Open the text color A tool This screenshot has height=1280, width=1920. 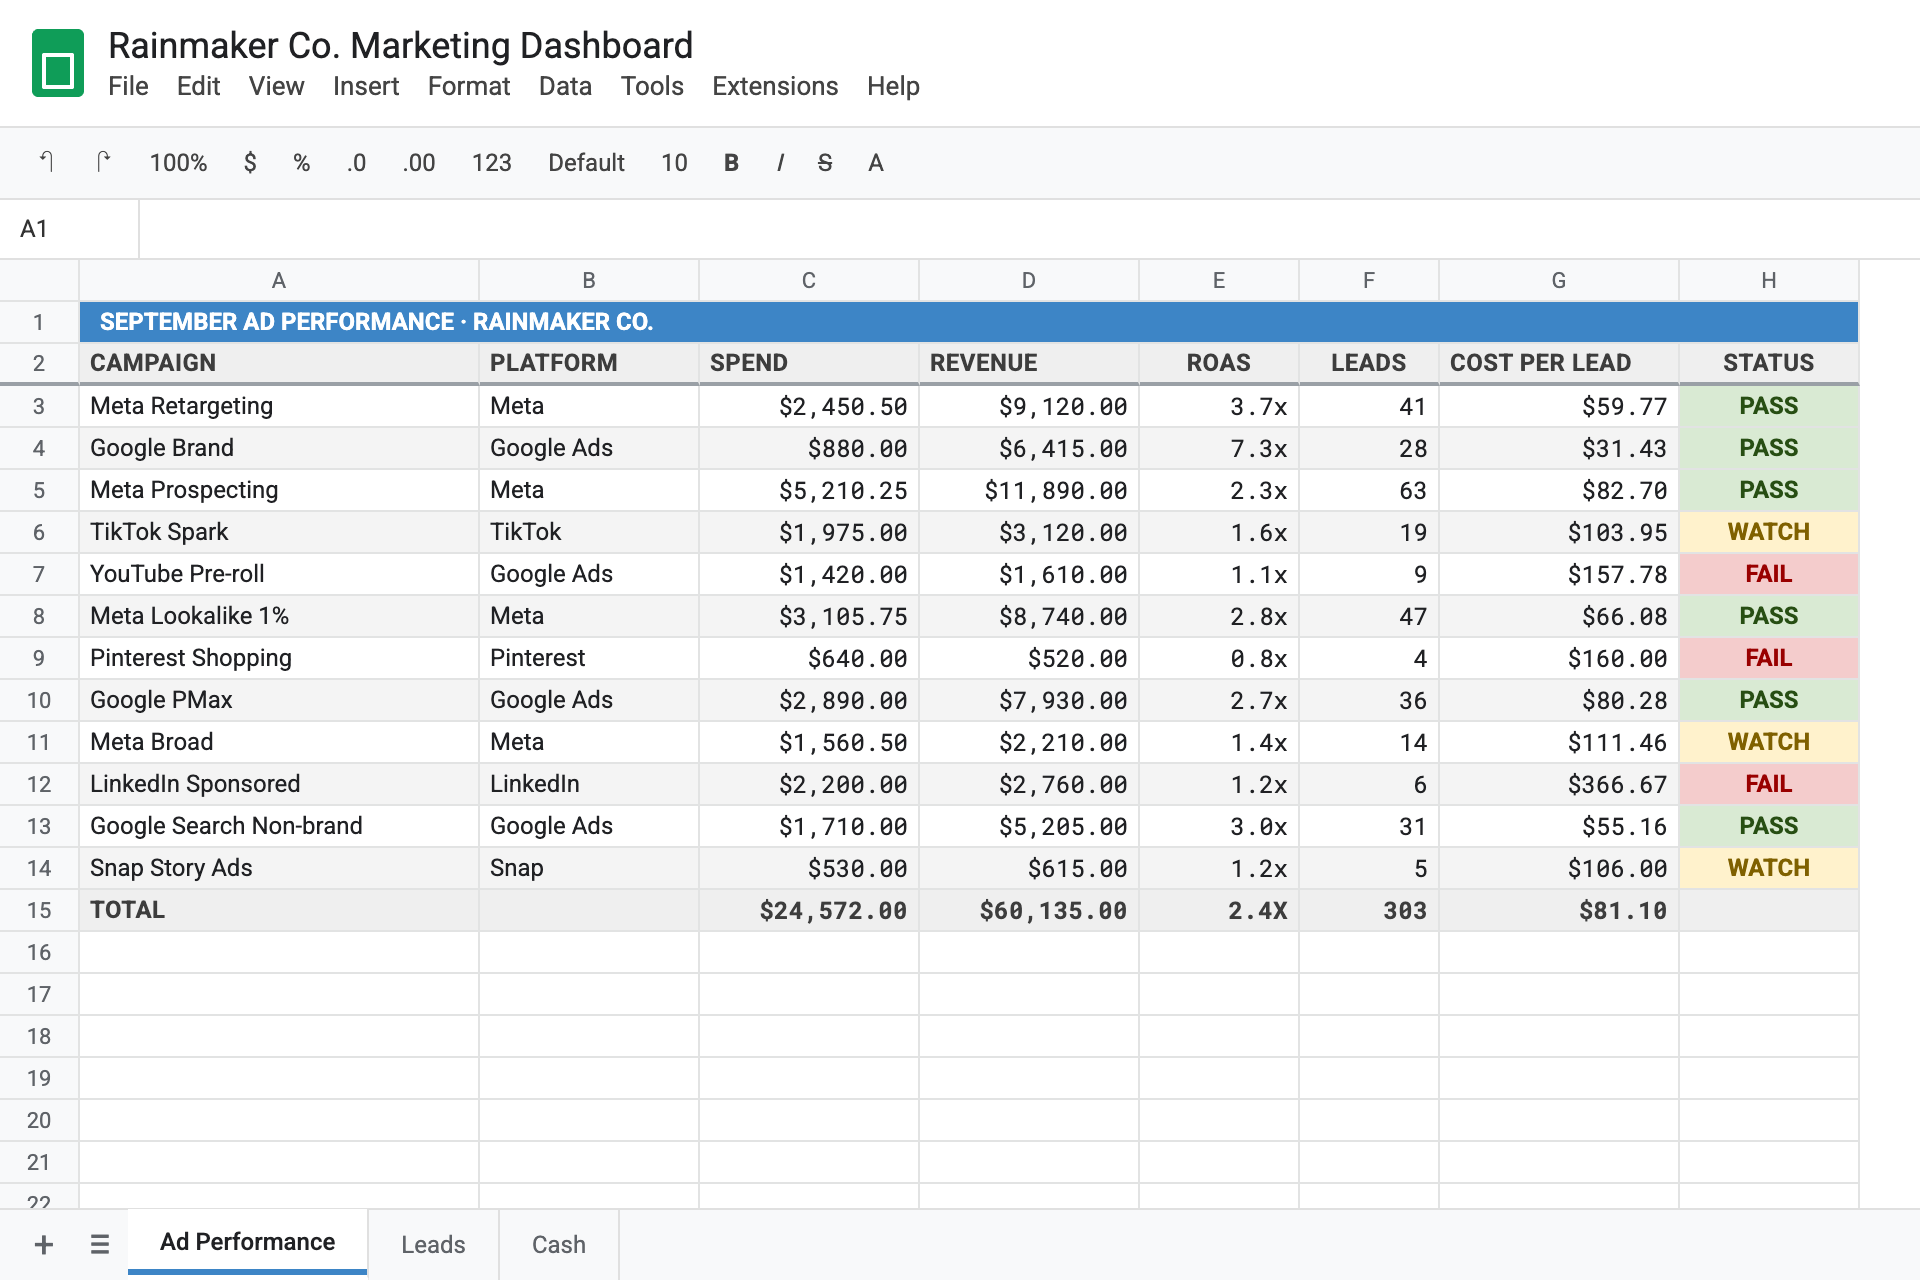876,162
